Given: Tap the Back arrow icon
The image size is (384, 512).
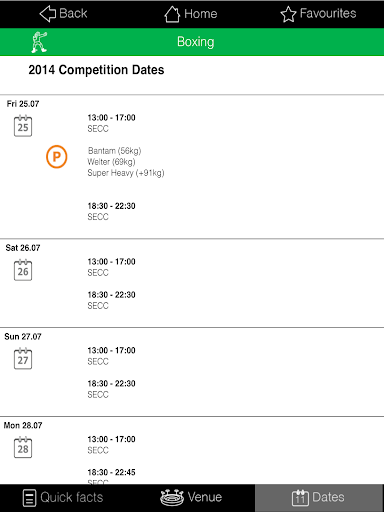Looking at the screenshot, I should point(48,14).
